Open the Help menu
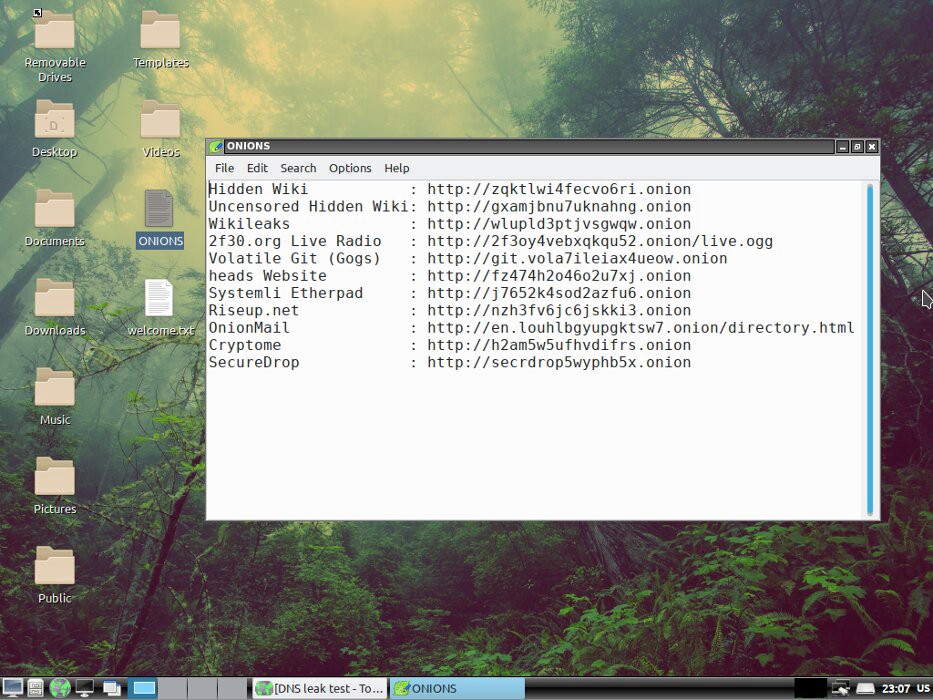 point(396,168)
